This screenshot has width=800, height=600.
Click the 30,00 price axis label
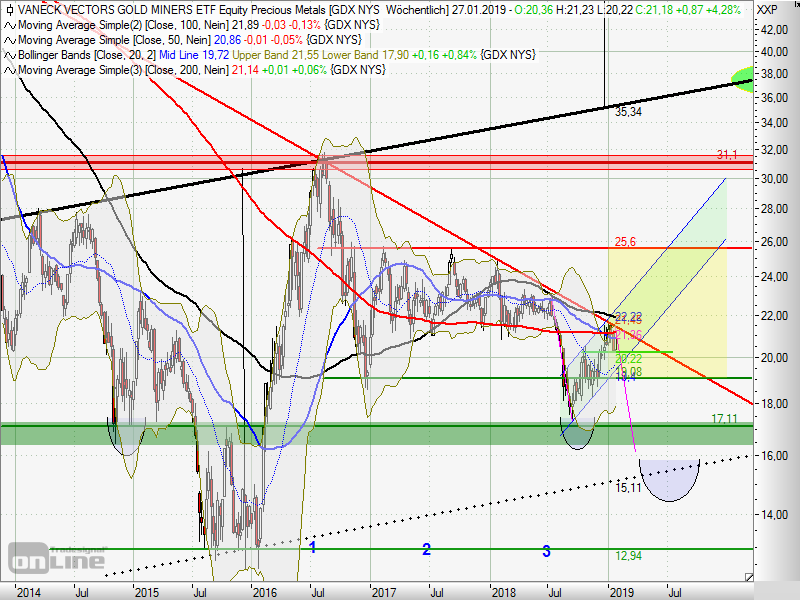point(774,179)
